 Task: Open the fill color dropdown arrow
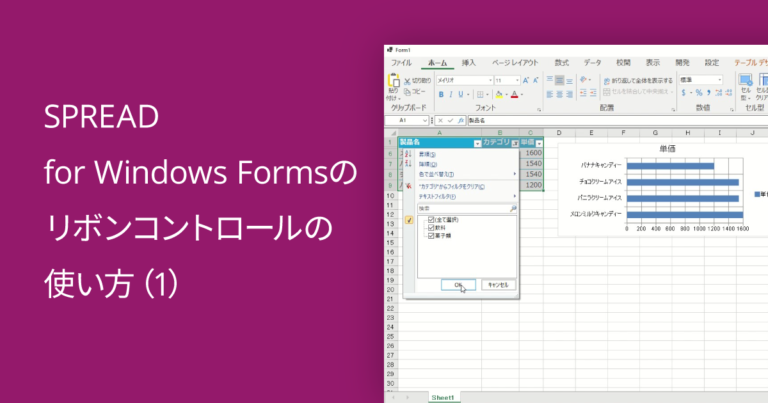pyautogui.click(x=506, y=95)
